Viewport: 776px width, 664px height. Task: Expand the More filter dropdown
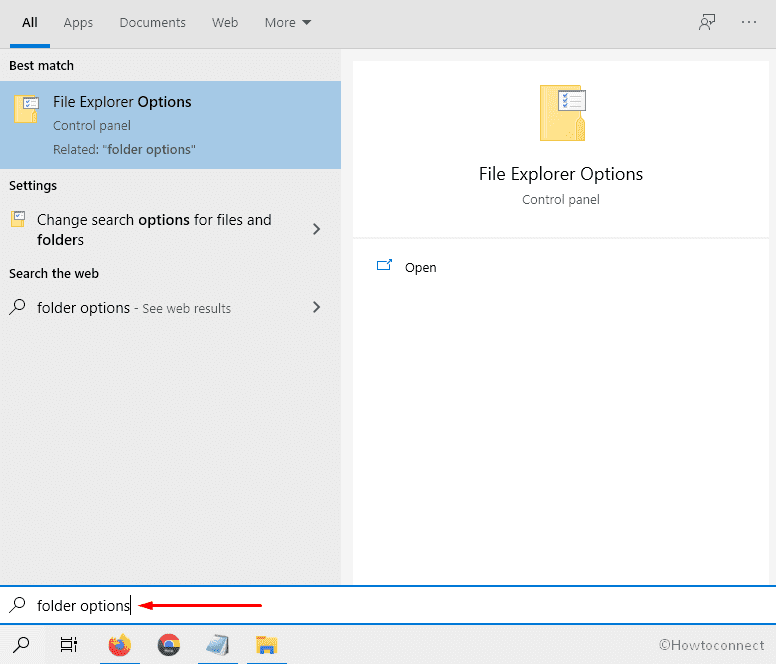[288, 23]
